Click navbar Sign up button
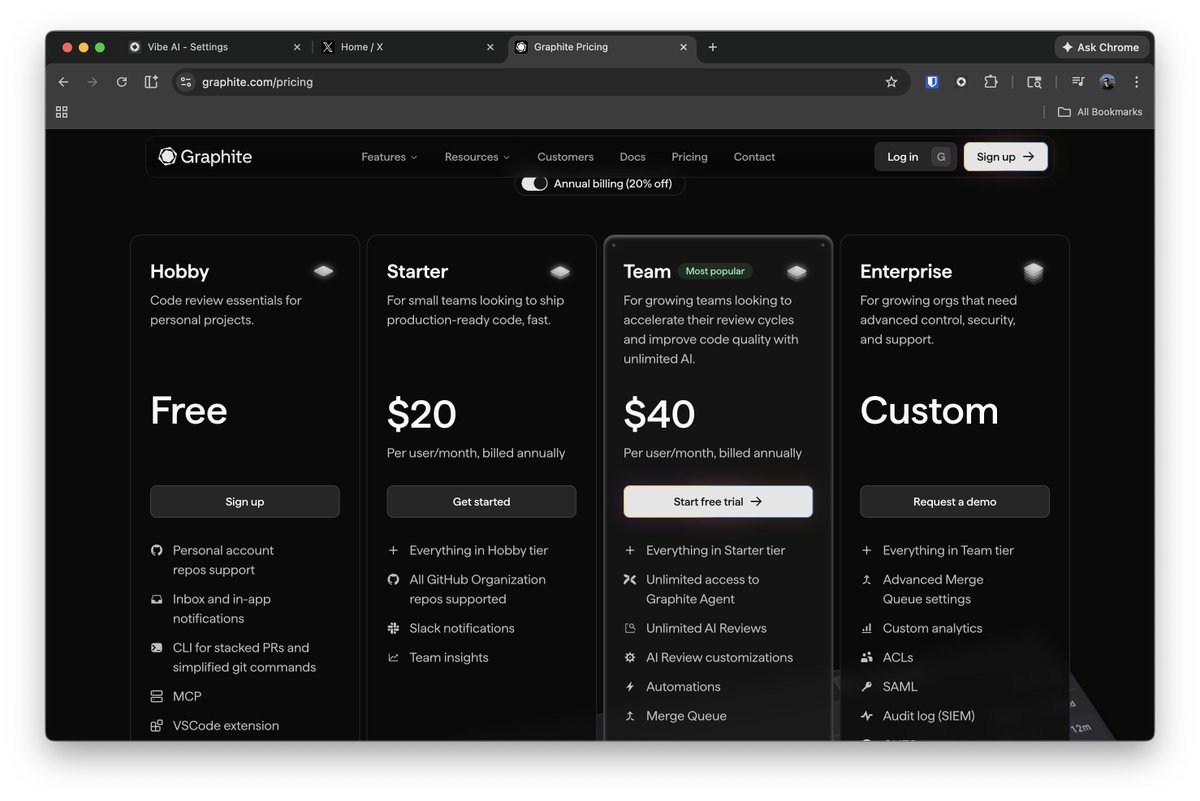This screenshot has width=1200, height=801. click(x=1006, y=157)
